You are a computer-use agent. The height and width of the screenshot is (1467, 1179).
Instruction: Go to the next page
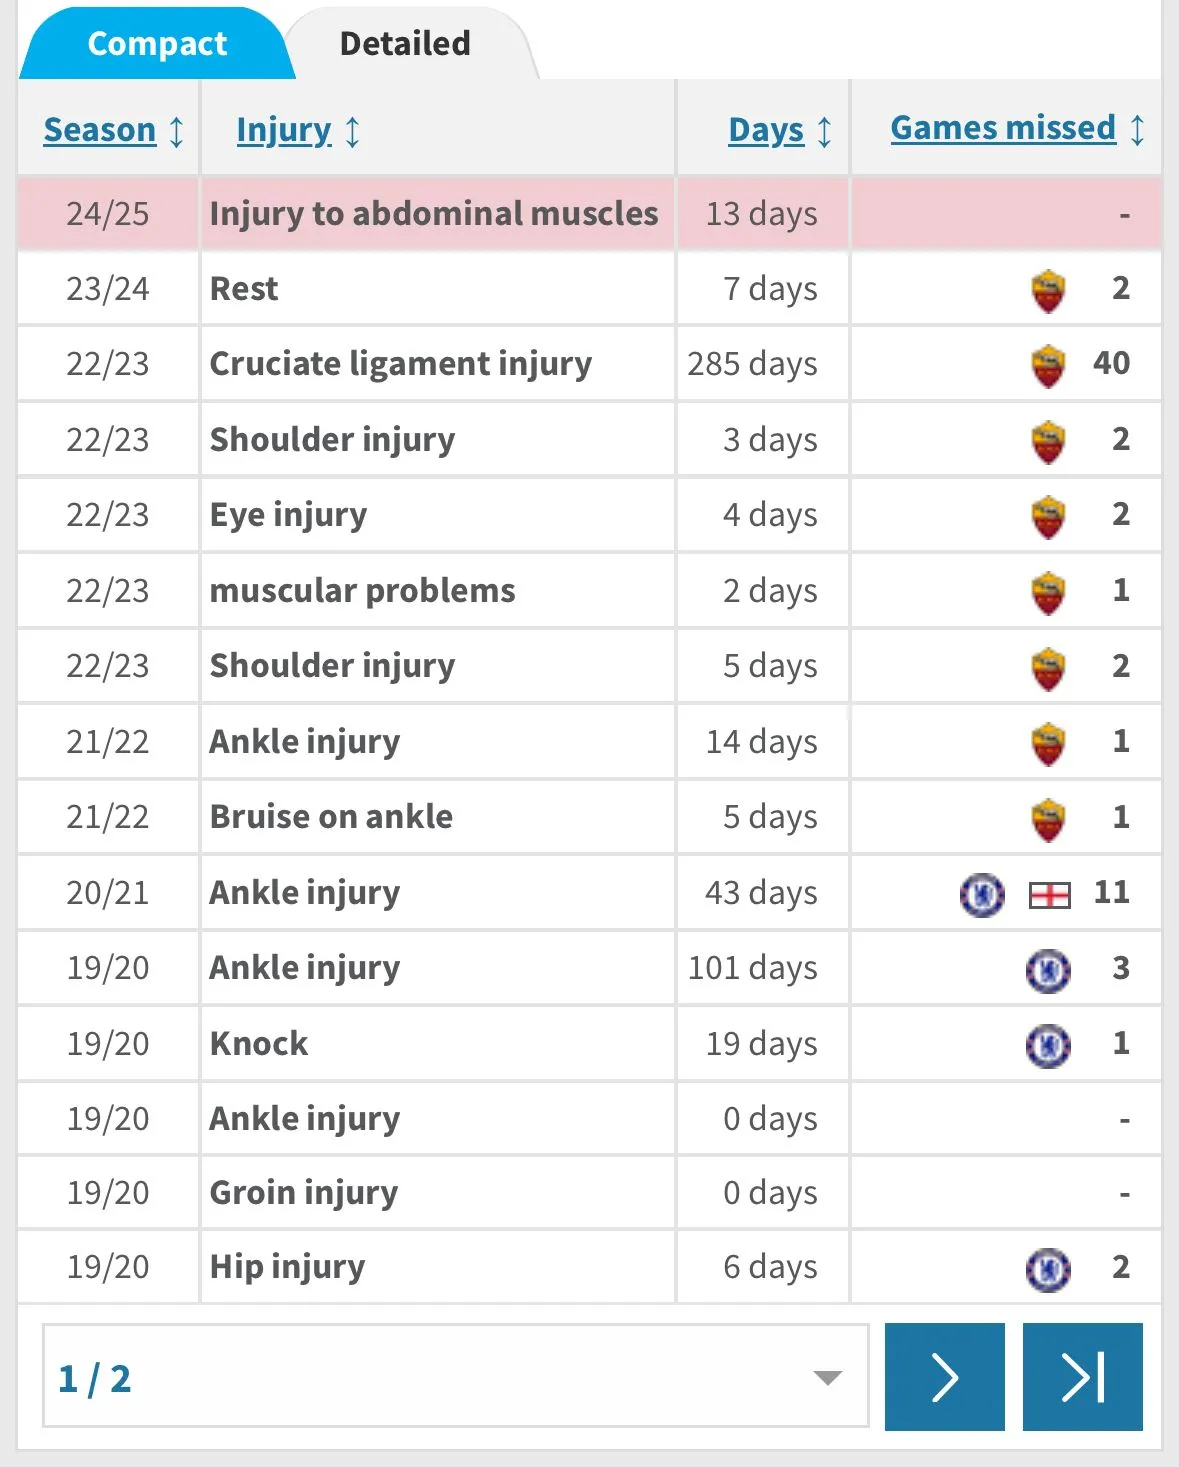click(x=944, y=1377)
